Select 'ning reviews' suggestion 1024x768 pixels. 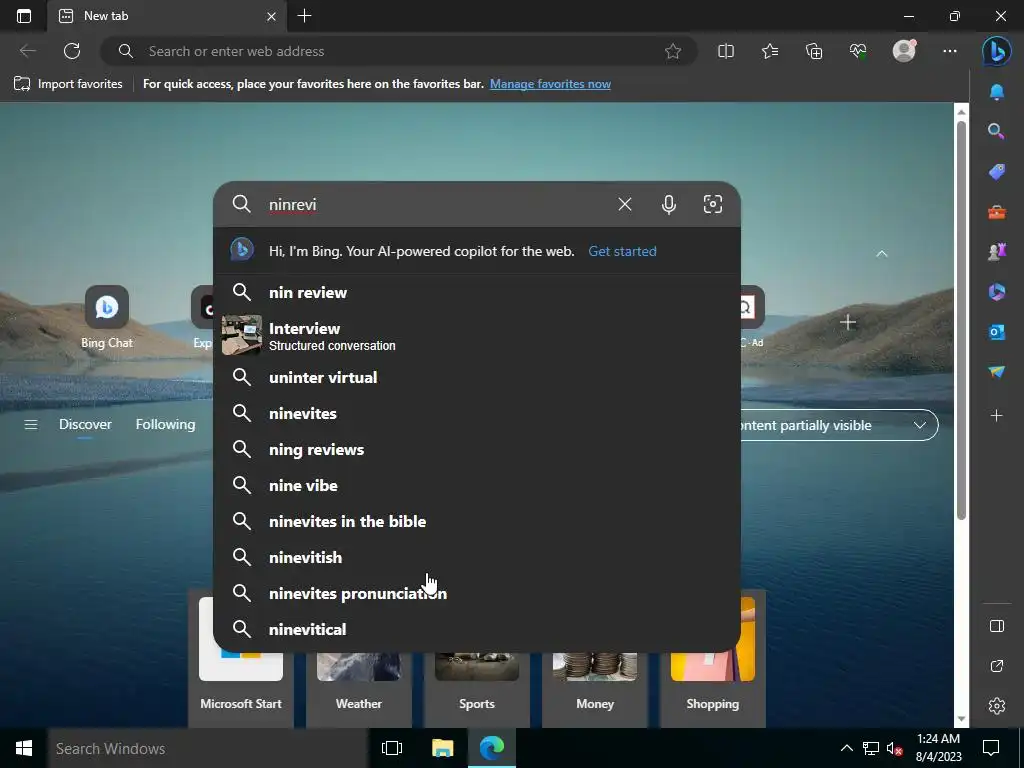click(477, 449)
